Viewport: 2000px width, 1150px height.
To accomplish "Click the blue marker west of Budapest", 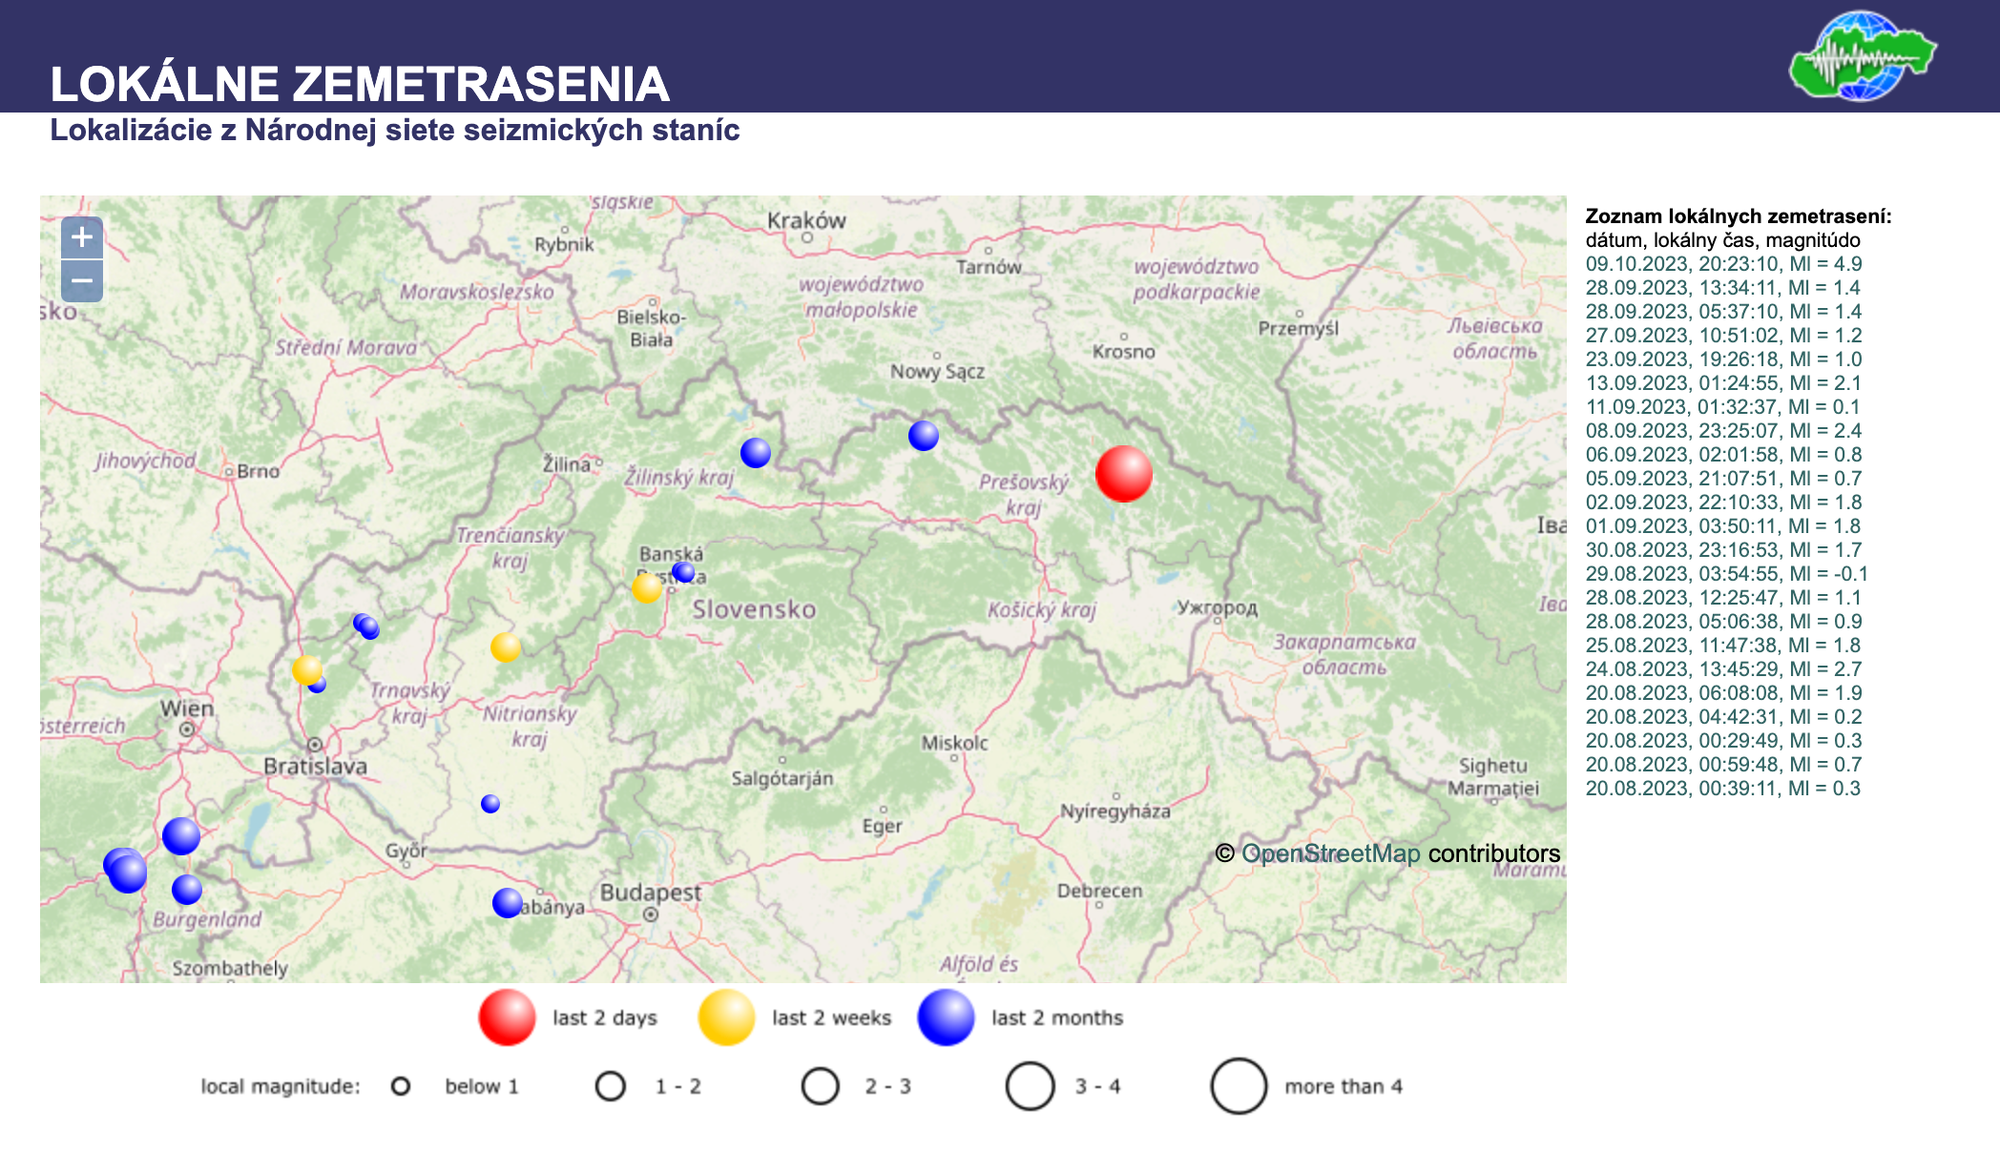I will (x=508, y=903).
